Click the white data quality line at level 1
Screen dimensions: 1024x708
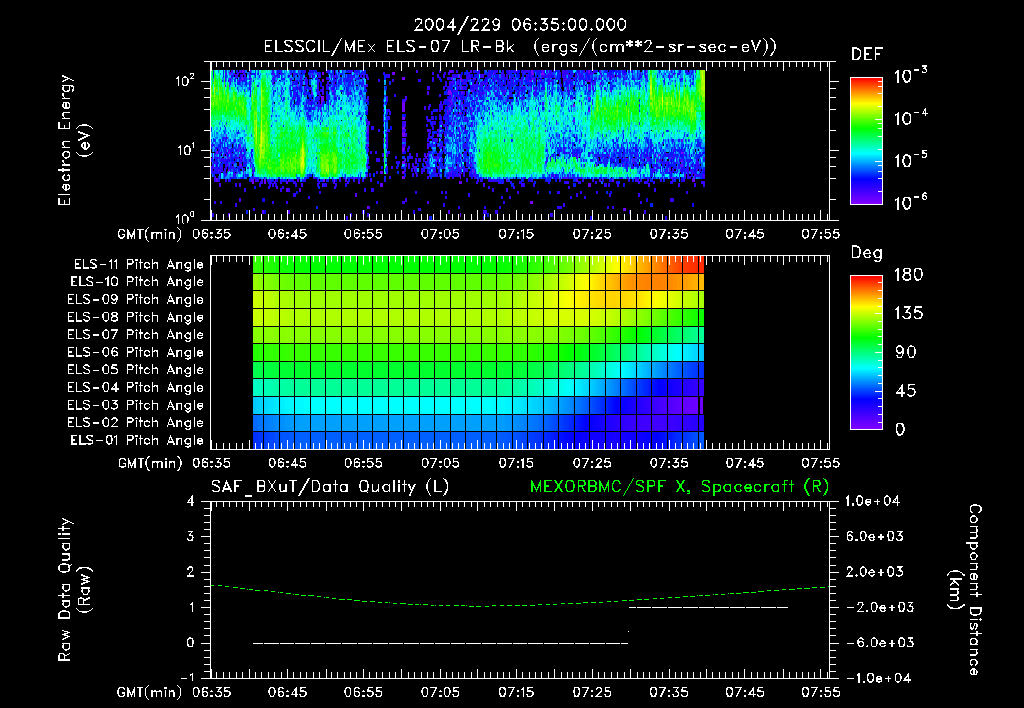tap(709, 607)
